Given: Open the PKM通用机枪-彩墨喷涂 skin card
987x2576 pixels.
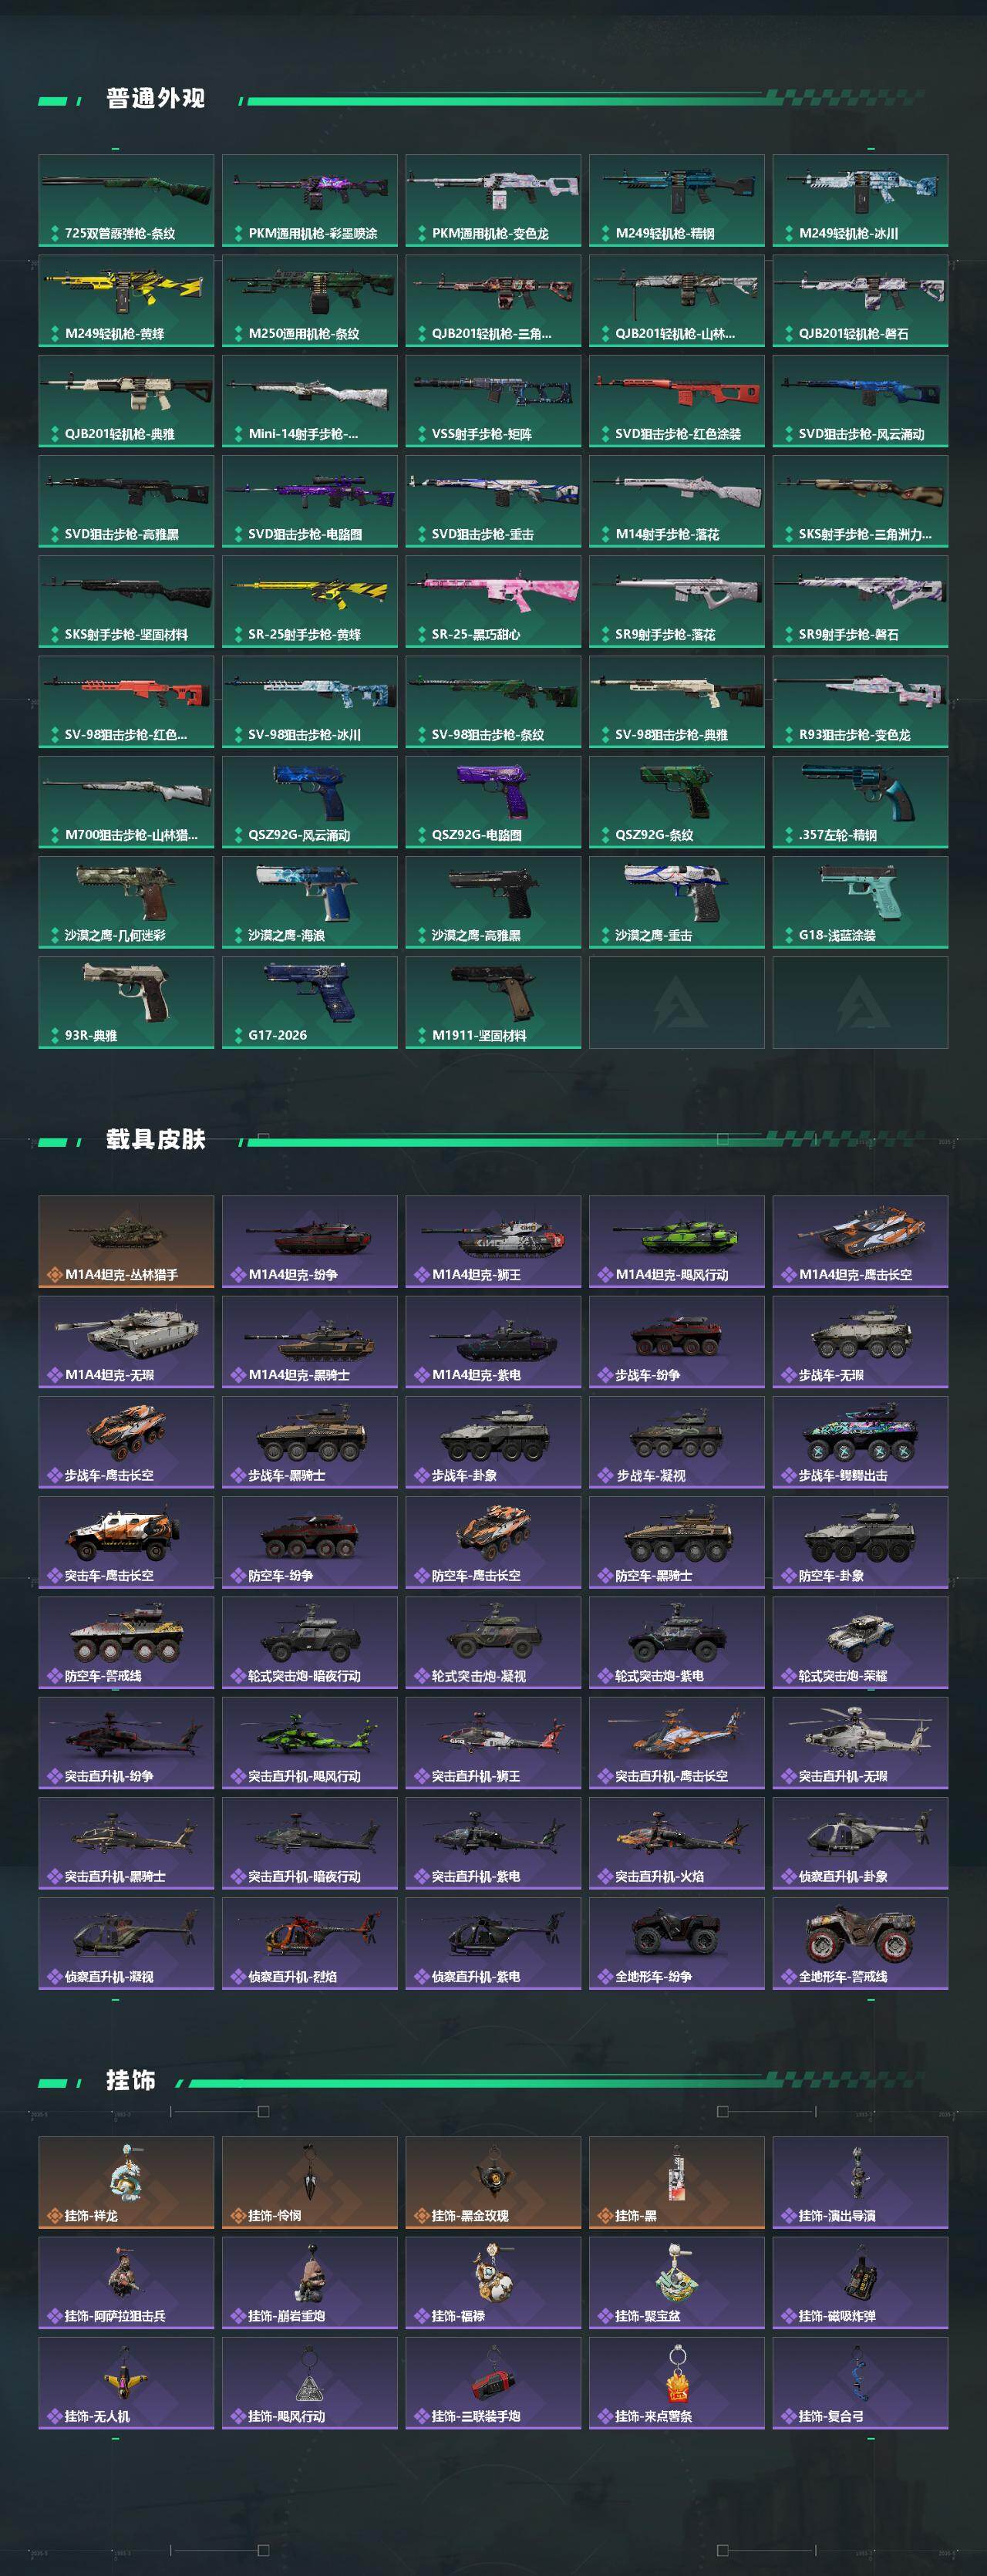Looking at the screenshot, I should click(310, 201).
